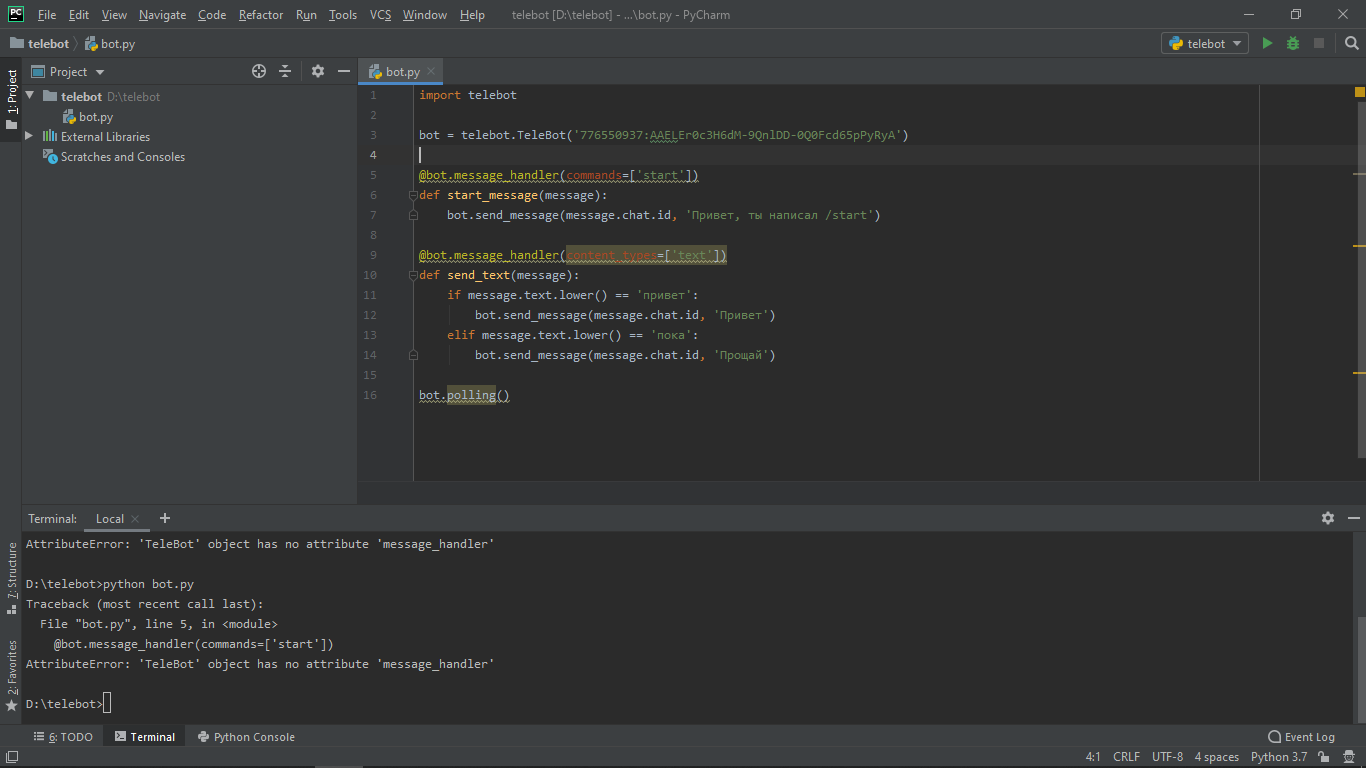This screenshot has height=768, width=1366.
Task: Open the Navigate menu
Action: pyautogui.click(x=162, y=15)
